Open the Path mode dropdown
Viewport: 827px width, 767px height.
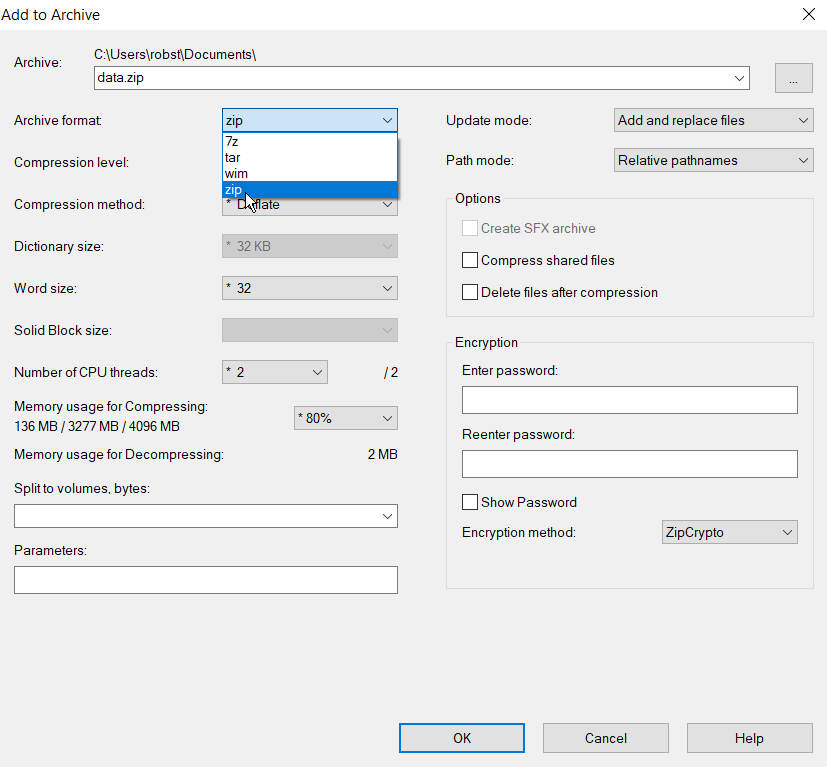[714, 160]
